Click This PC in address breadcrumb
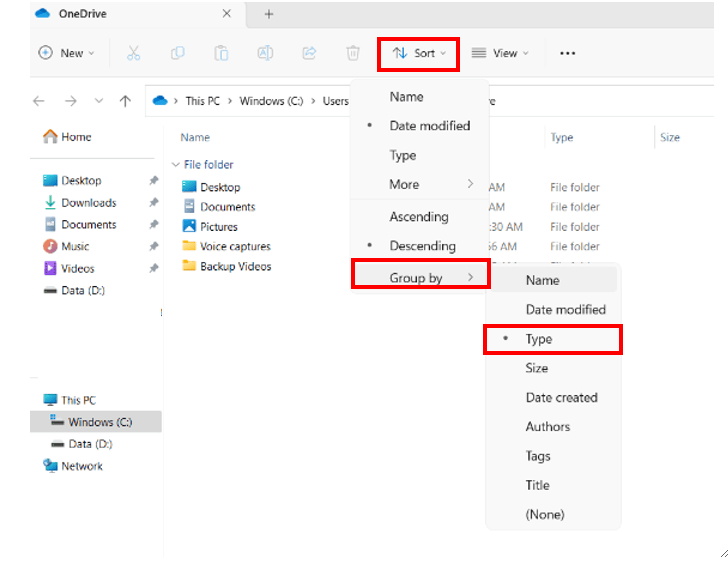The image size is (728, 569). click(x=202, y=101)
